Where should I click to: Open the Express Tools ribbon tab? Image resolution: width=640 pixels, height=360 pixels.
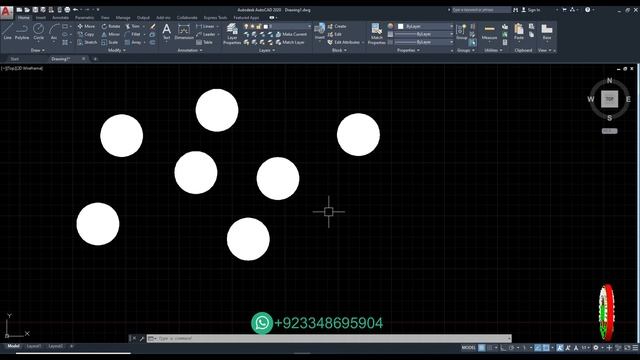tap(215, 18)
